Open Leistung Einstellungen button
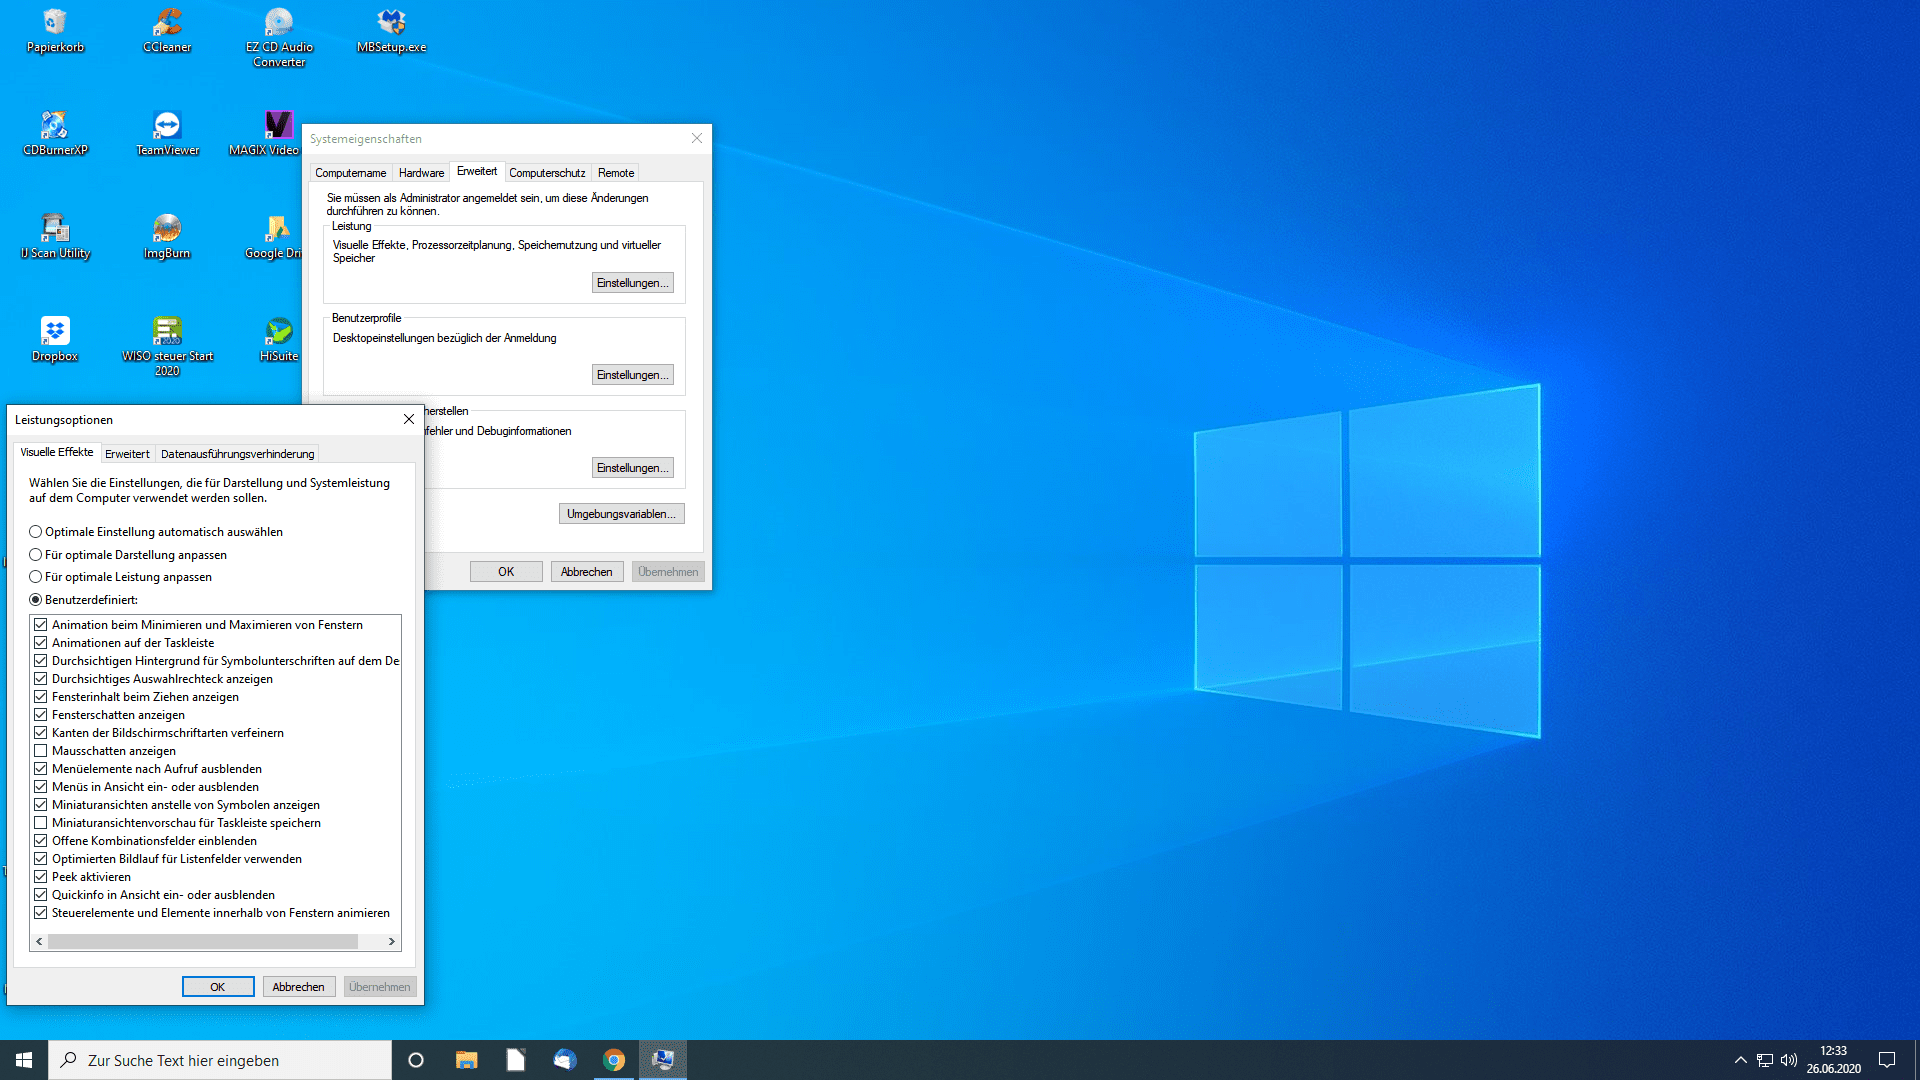The width and height of the screenshot is (1920, 1080). 633,283
